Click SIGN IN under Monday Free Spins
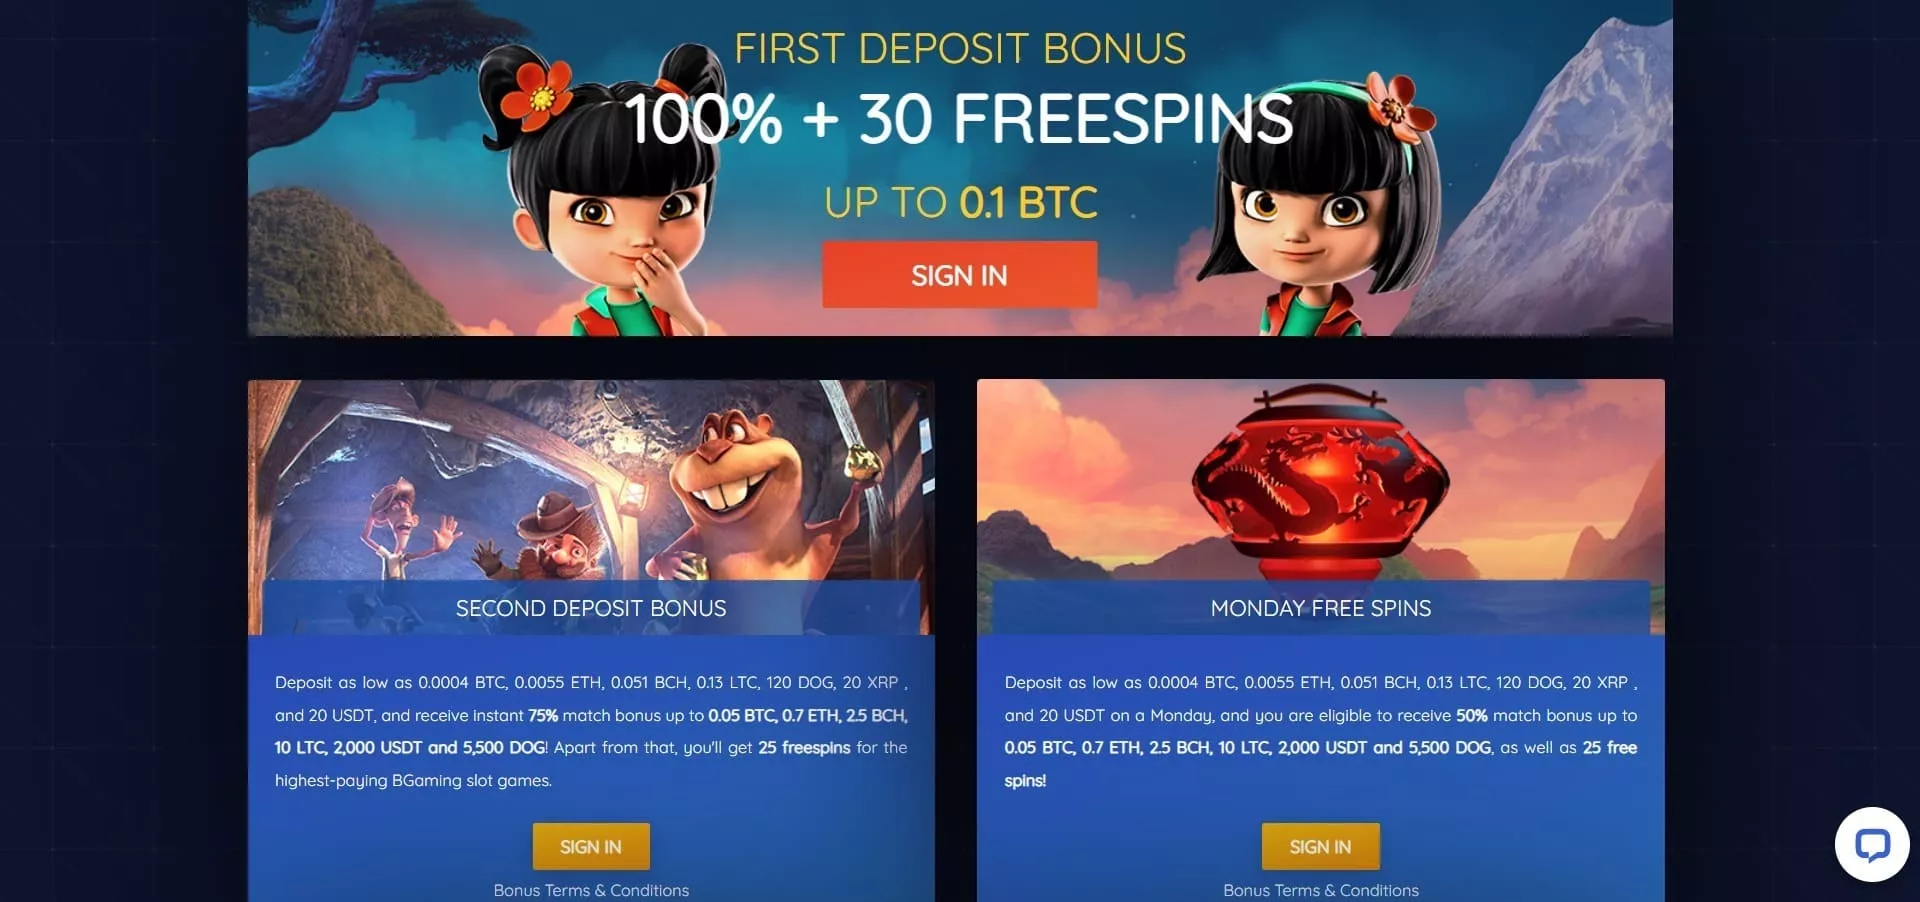This screenshot has width=1920, height=902. (1320, 847)
